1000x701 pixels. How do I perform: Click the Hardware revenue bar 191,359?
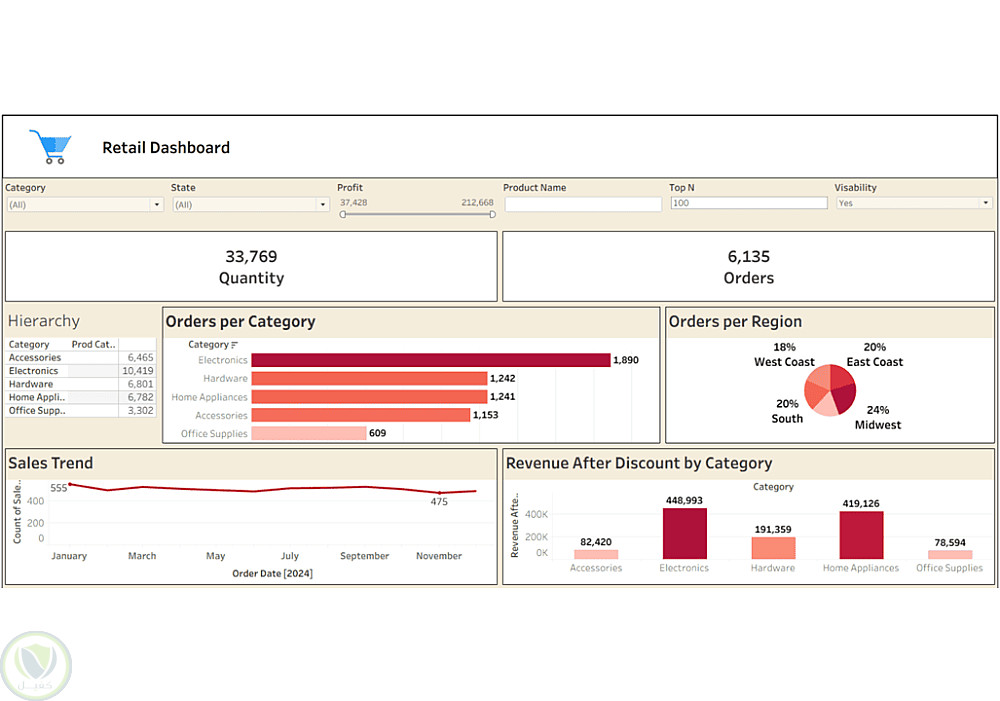tap(773, 549)
